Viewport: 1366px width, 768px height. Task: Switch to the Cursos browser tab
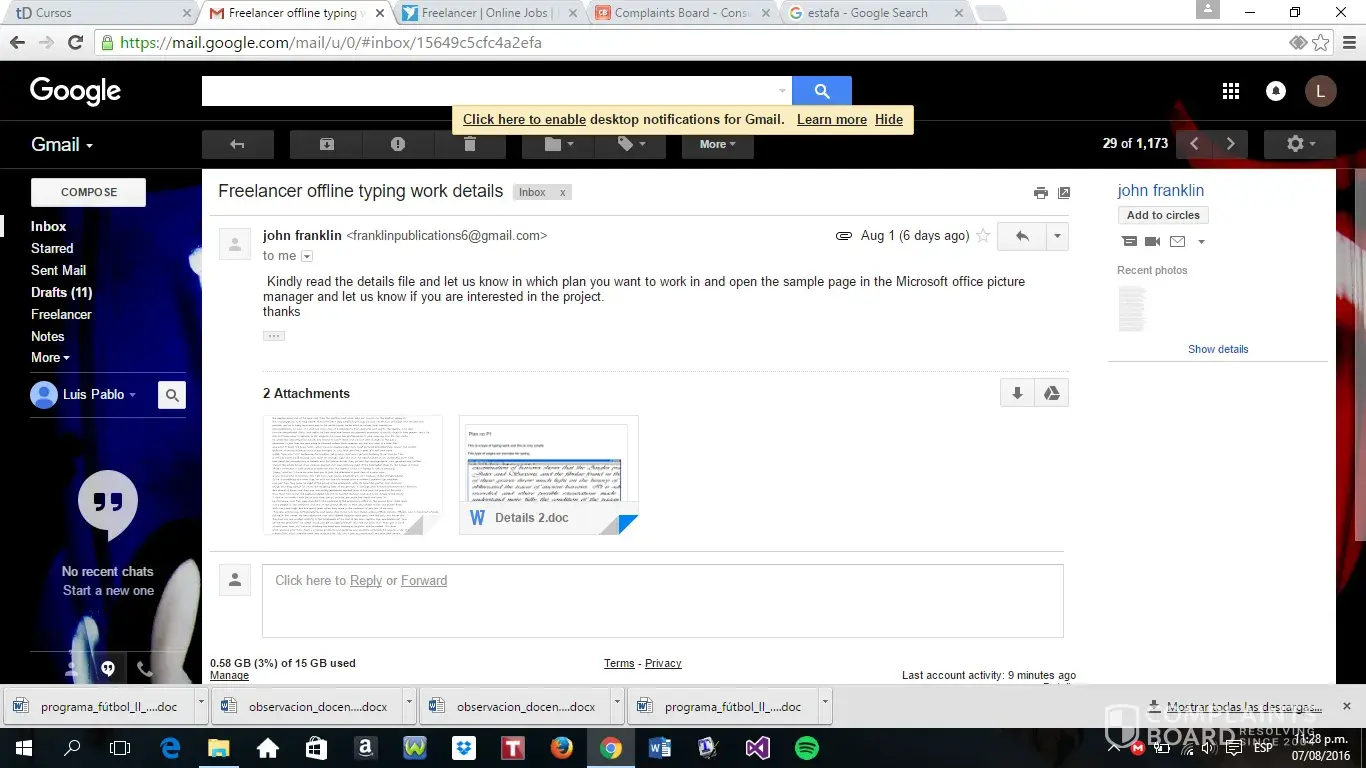(100, 13)
